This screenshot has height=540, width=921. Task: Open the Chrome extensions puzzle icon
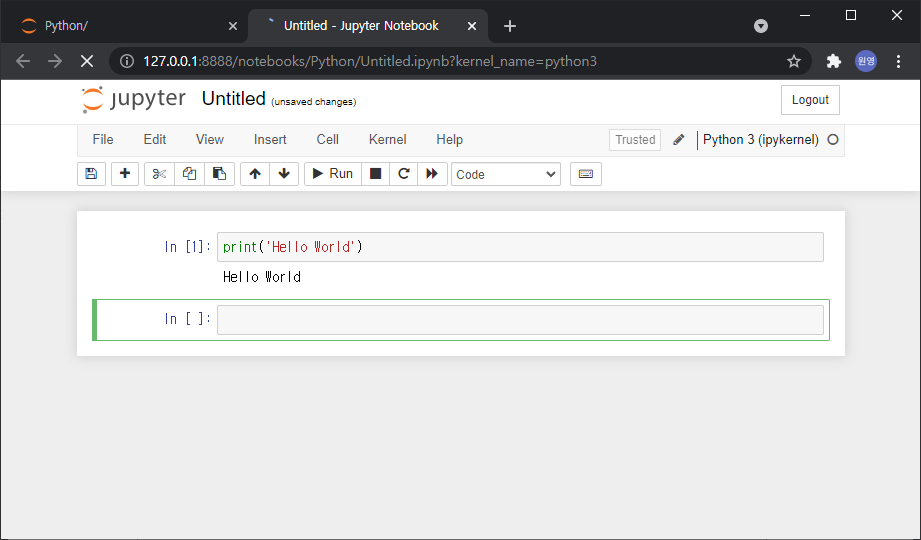click(x=833, y=61)
